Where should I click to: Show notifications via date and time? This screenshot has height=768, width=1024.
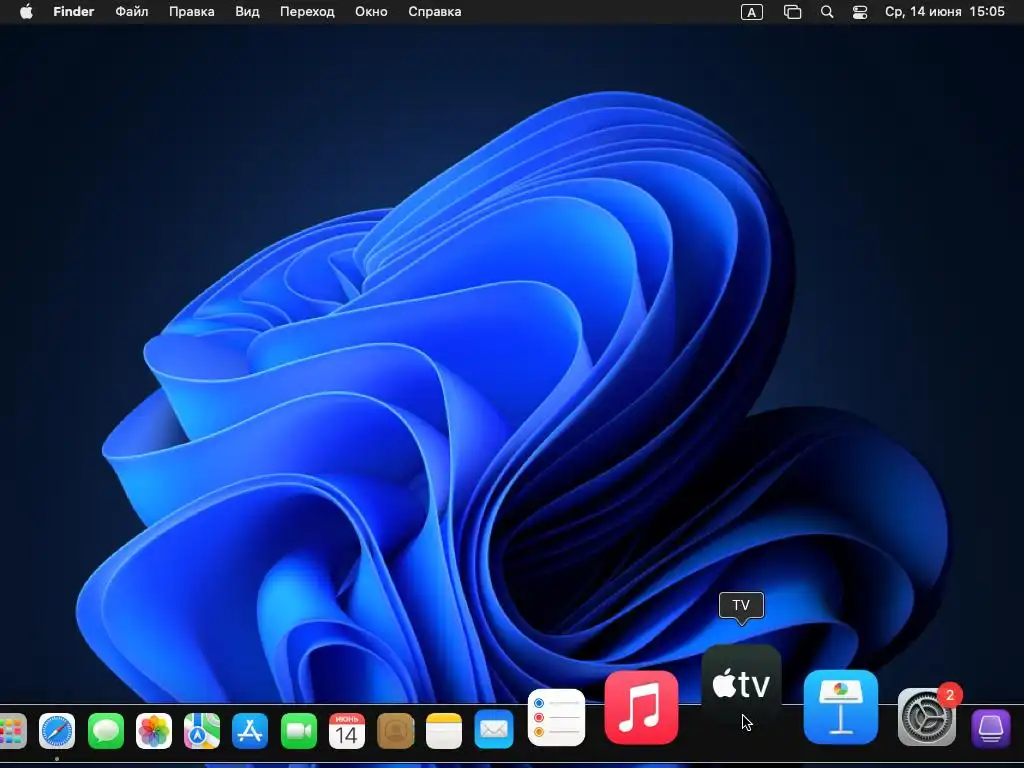tap(944, 12)
